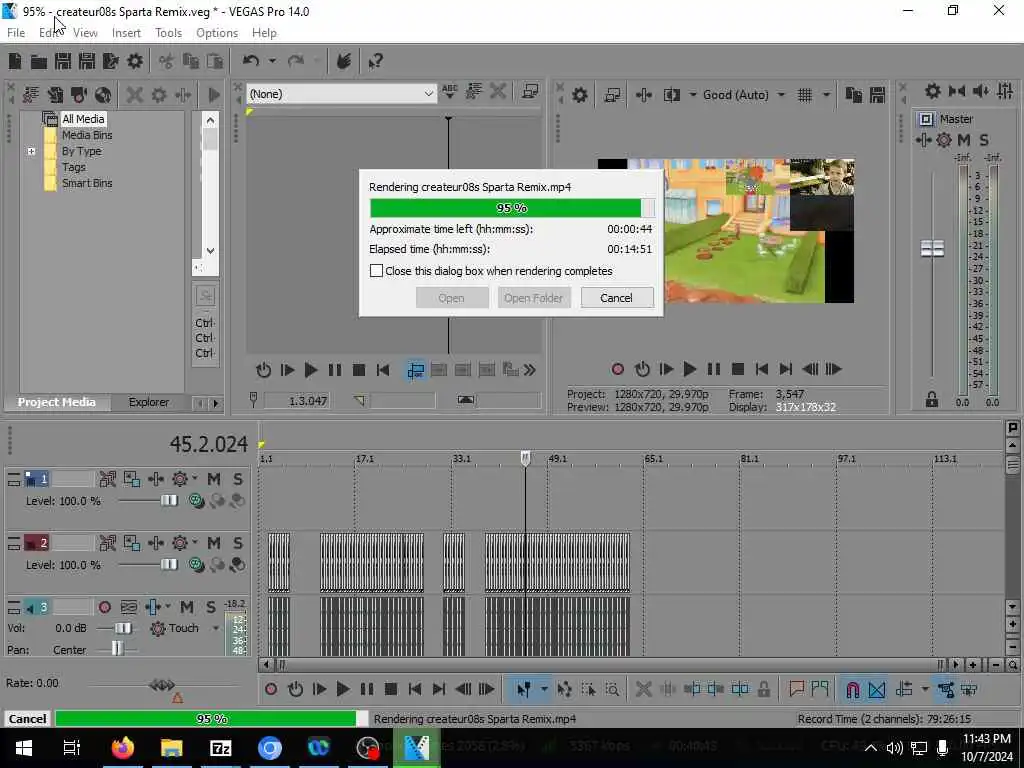Solo video track 2

(238, 543)
